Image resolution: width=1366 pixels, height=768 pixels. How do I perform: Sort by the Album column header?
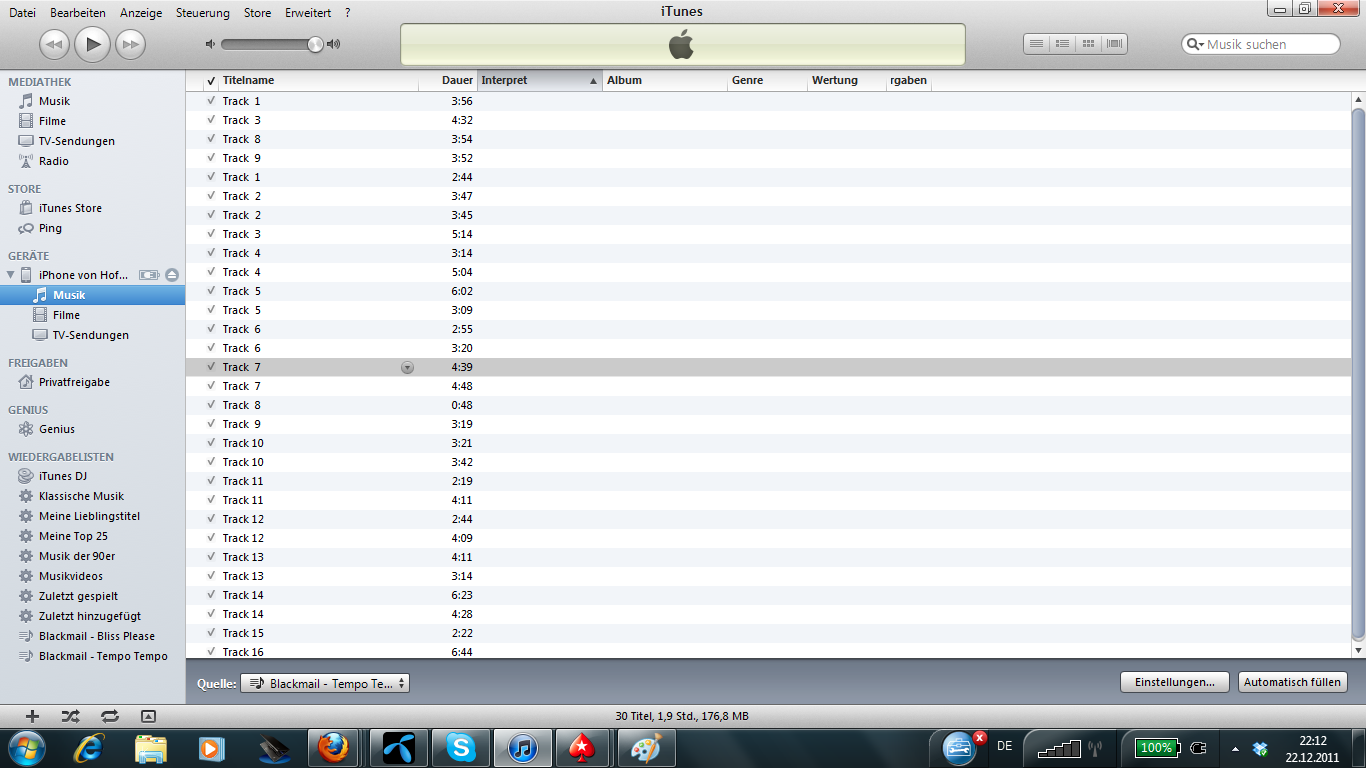pos(665,81)
